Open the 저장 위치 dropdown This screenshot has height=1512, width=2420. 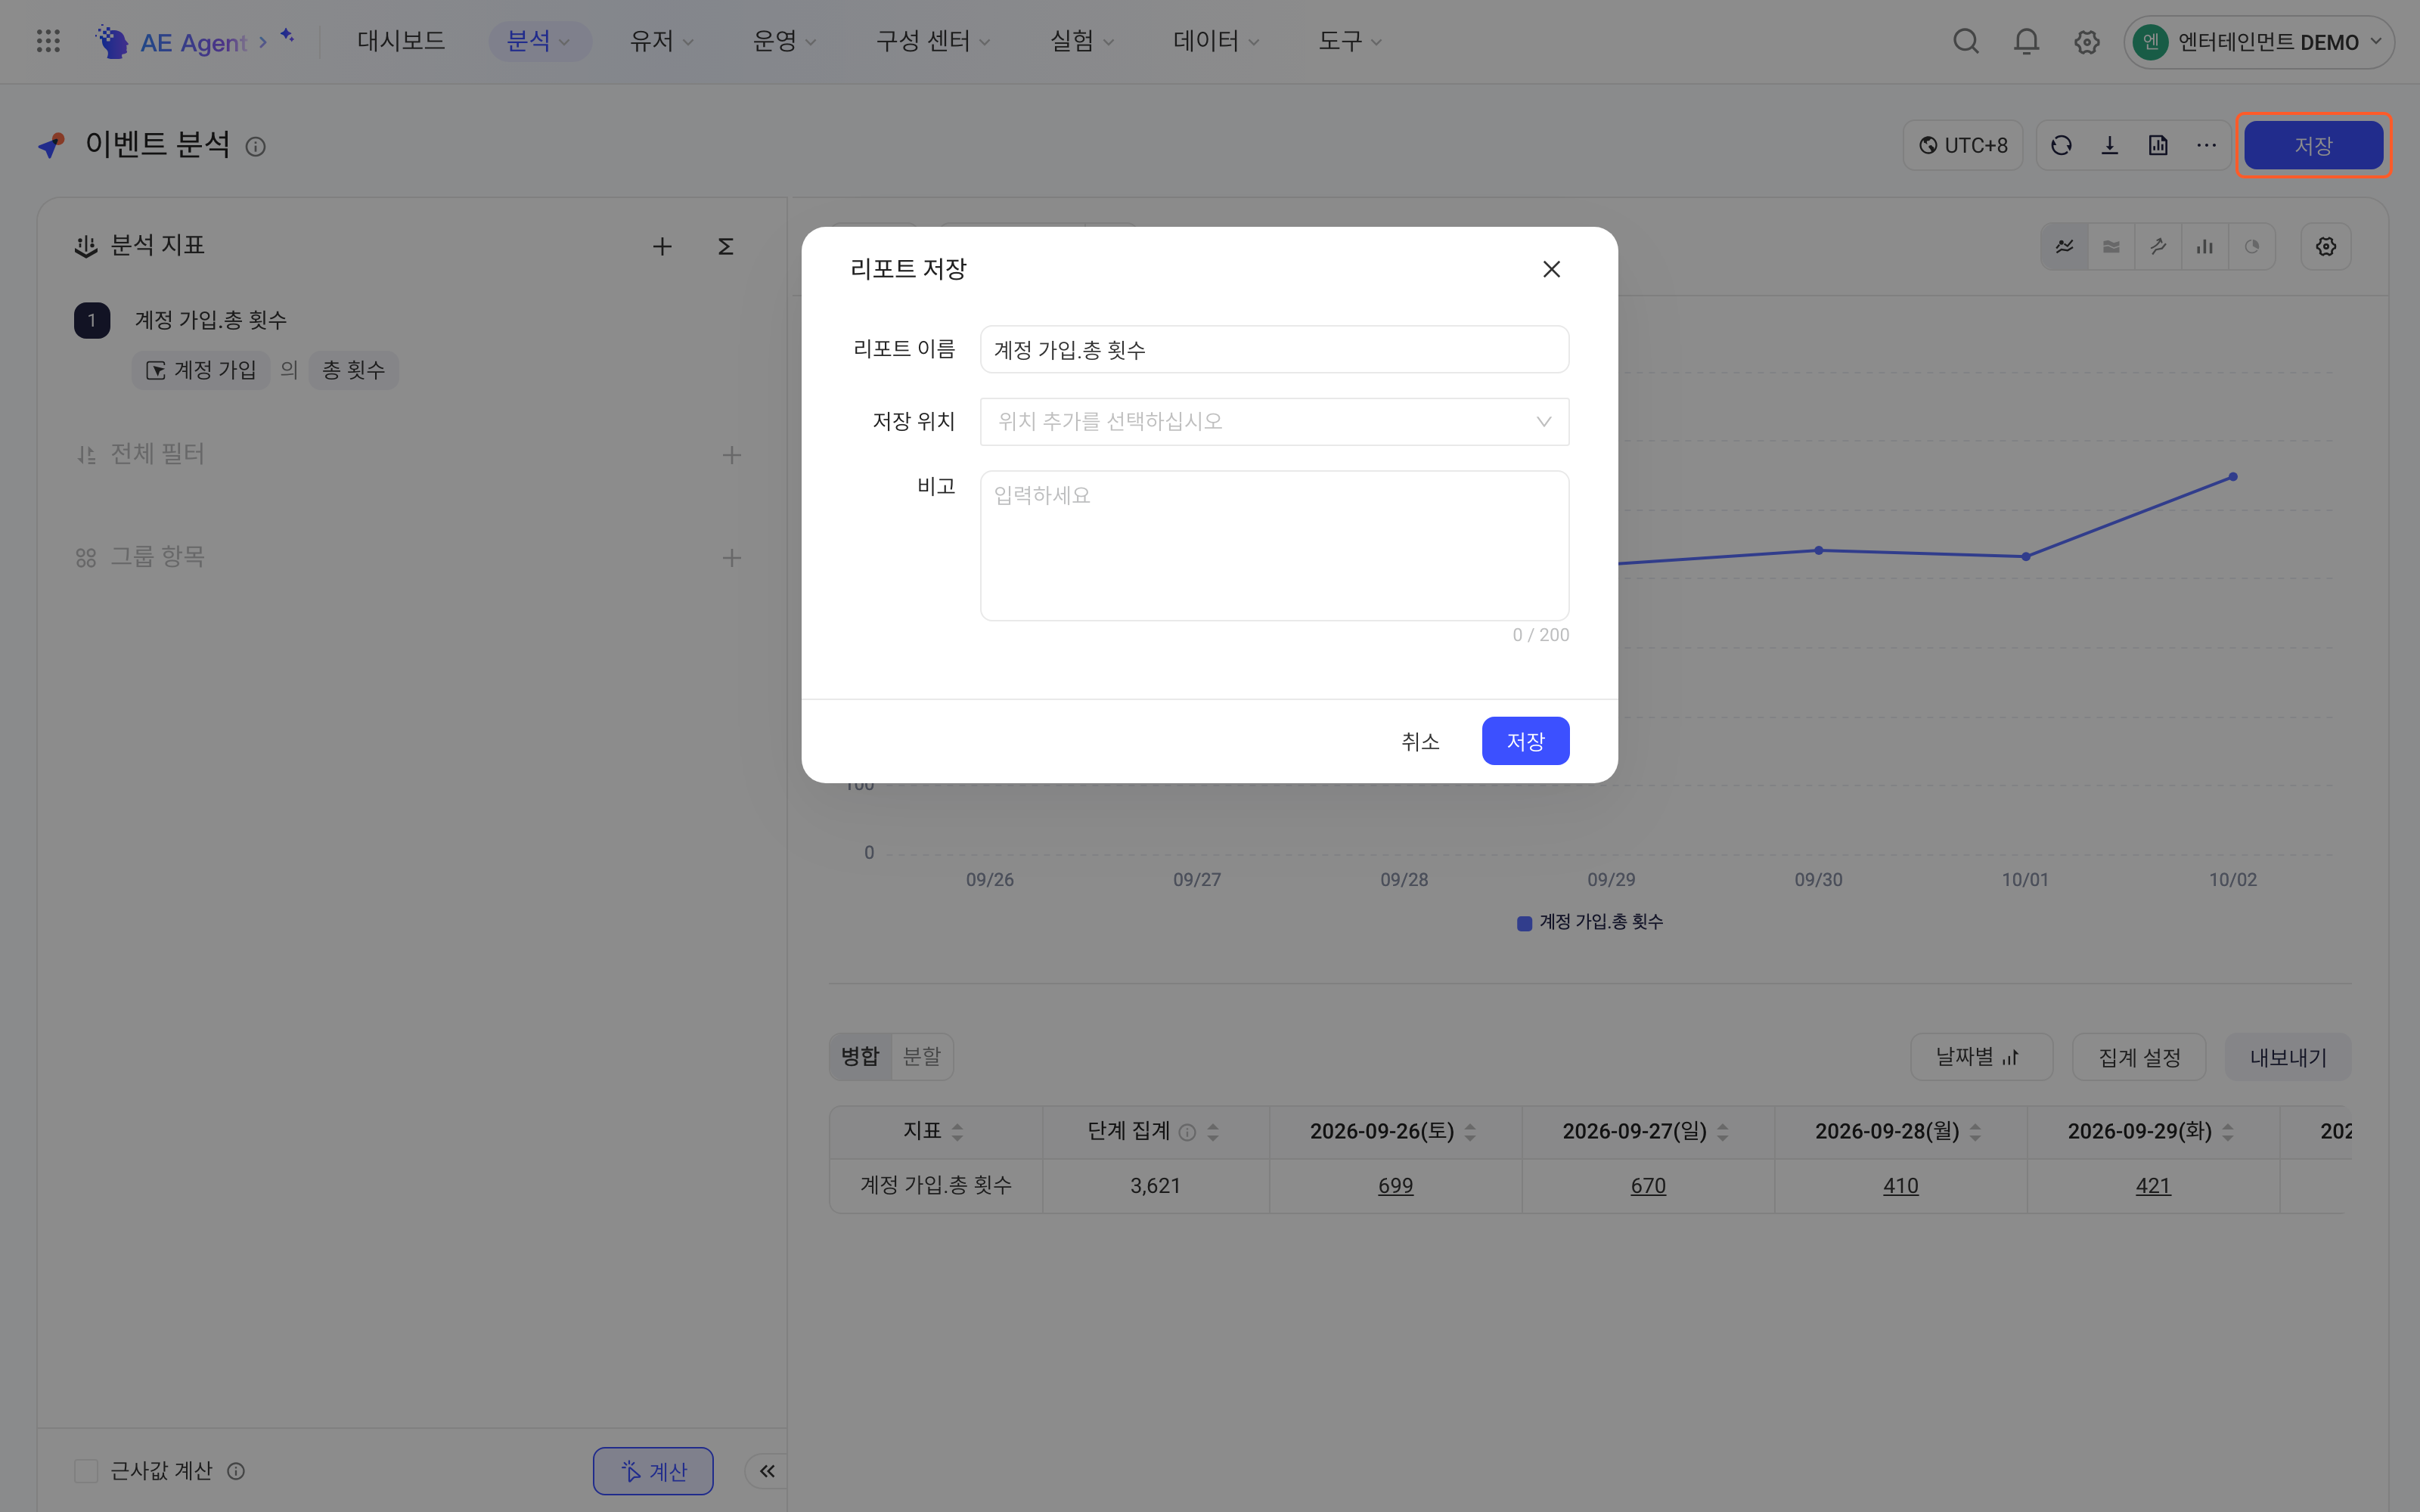1274,421
